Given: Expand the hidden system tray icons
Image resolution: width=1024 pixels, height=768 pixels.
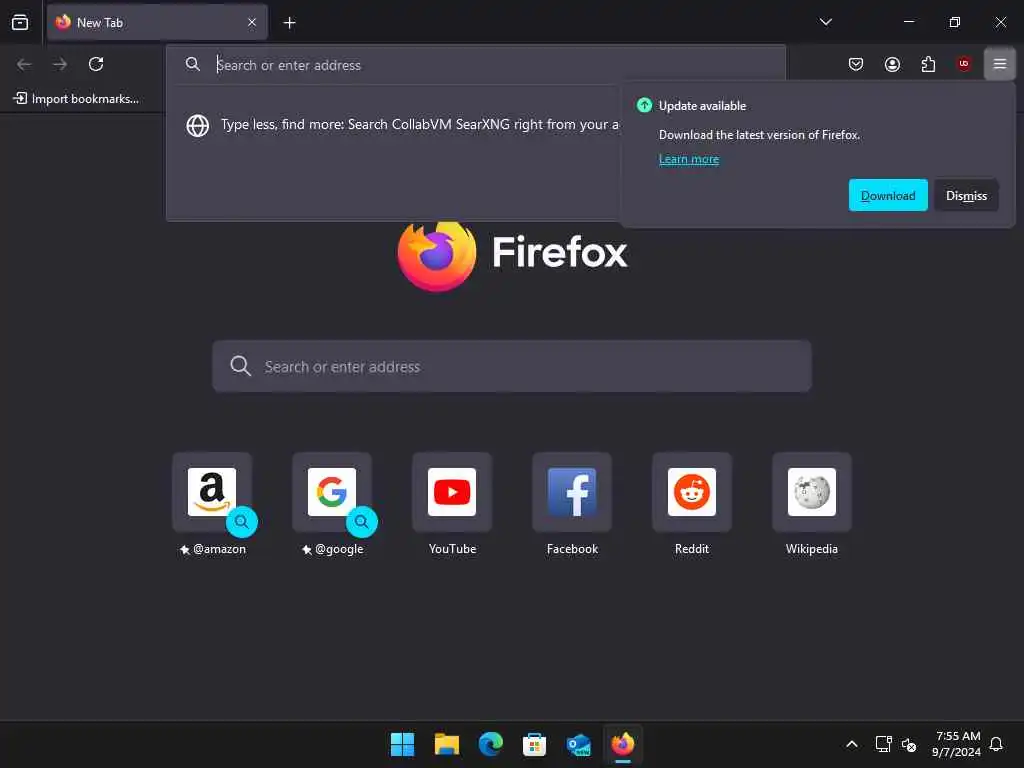Looking at the screenshot, I should pyautogui.click(x=852, y=744).
